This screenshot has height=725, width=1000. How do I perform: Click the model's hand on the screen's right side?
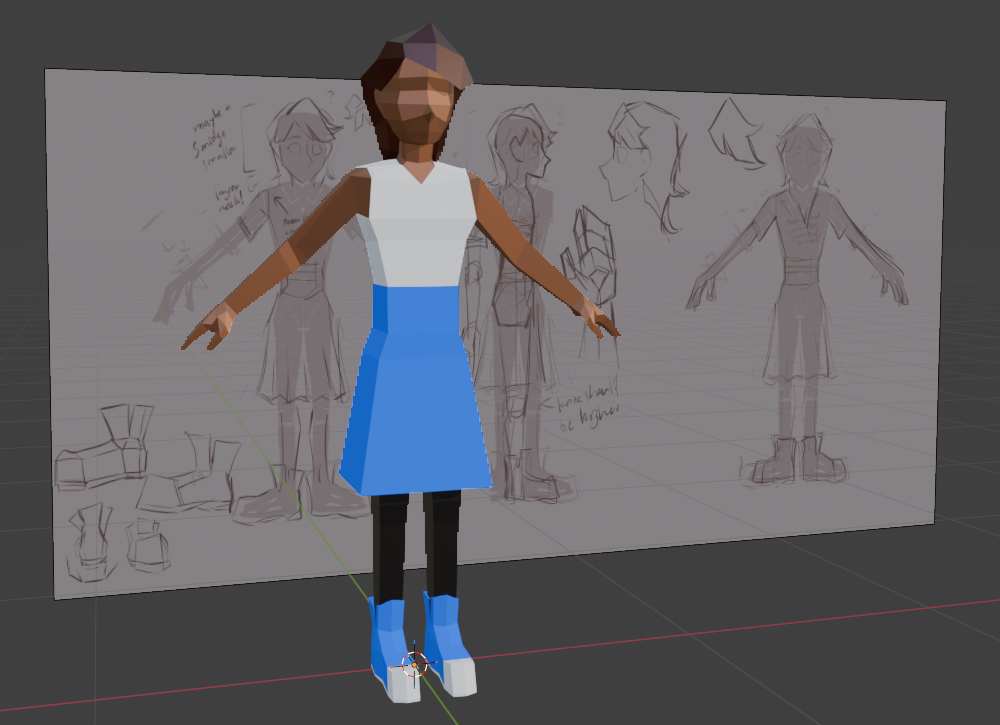[601, 322]
